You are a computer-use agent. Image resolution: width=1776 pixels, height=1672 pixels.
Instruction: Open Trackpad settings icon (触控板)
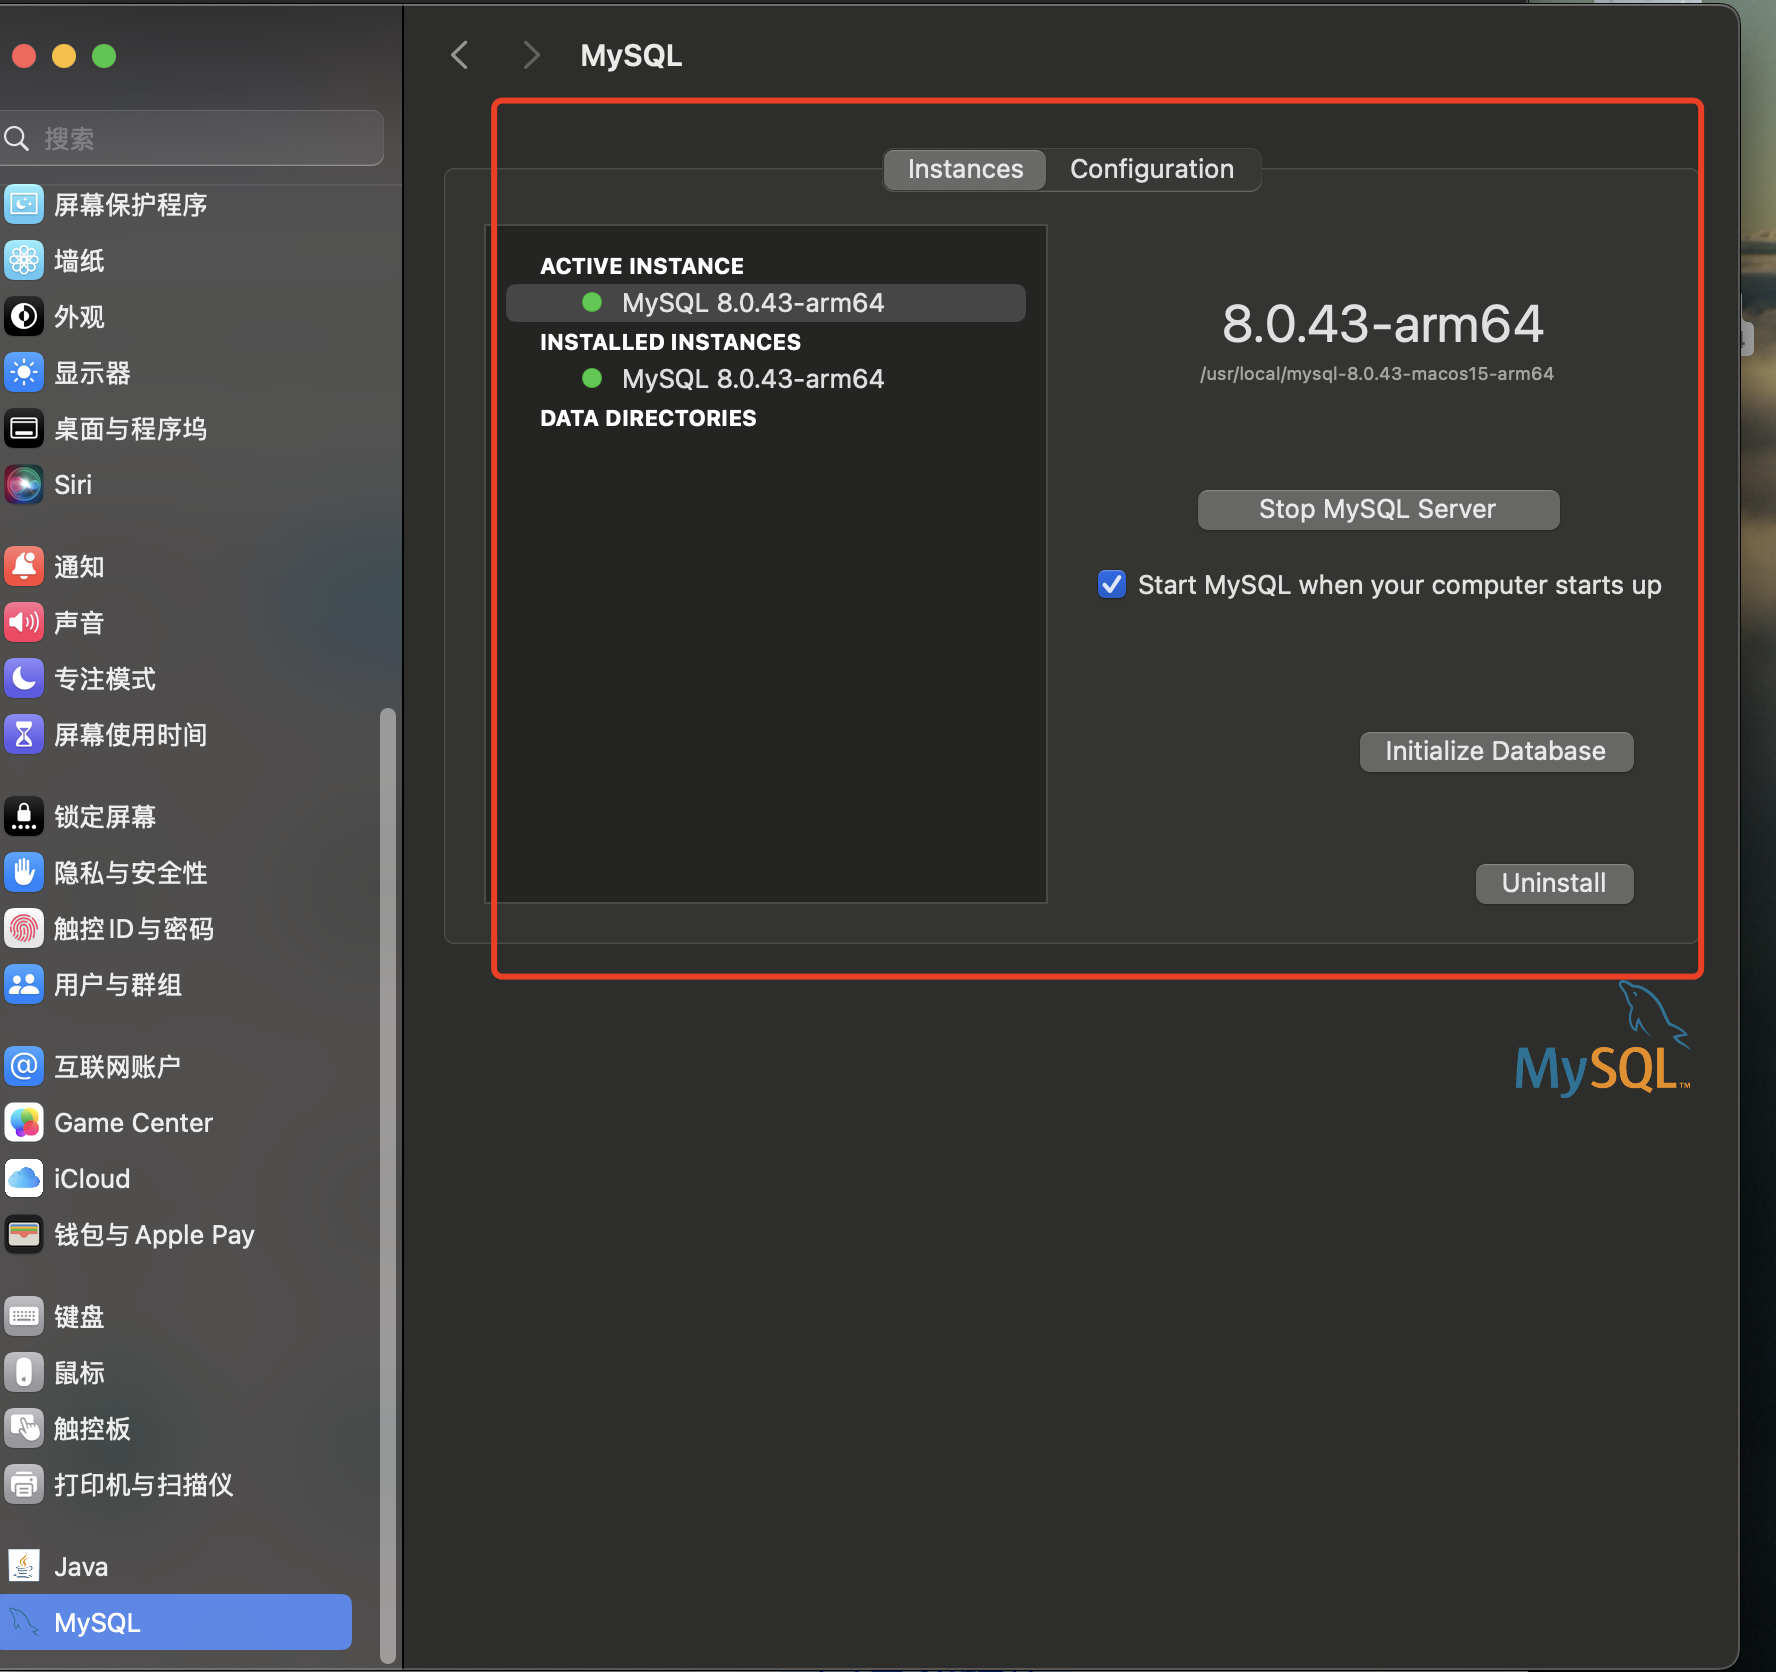(24, 1429)
